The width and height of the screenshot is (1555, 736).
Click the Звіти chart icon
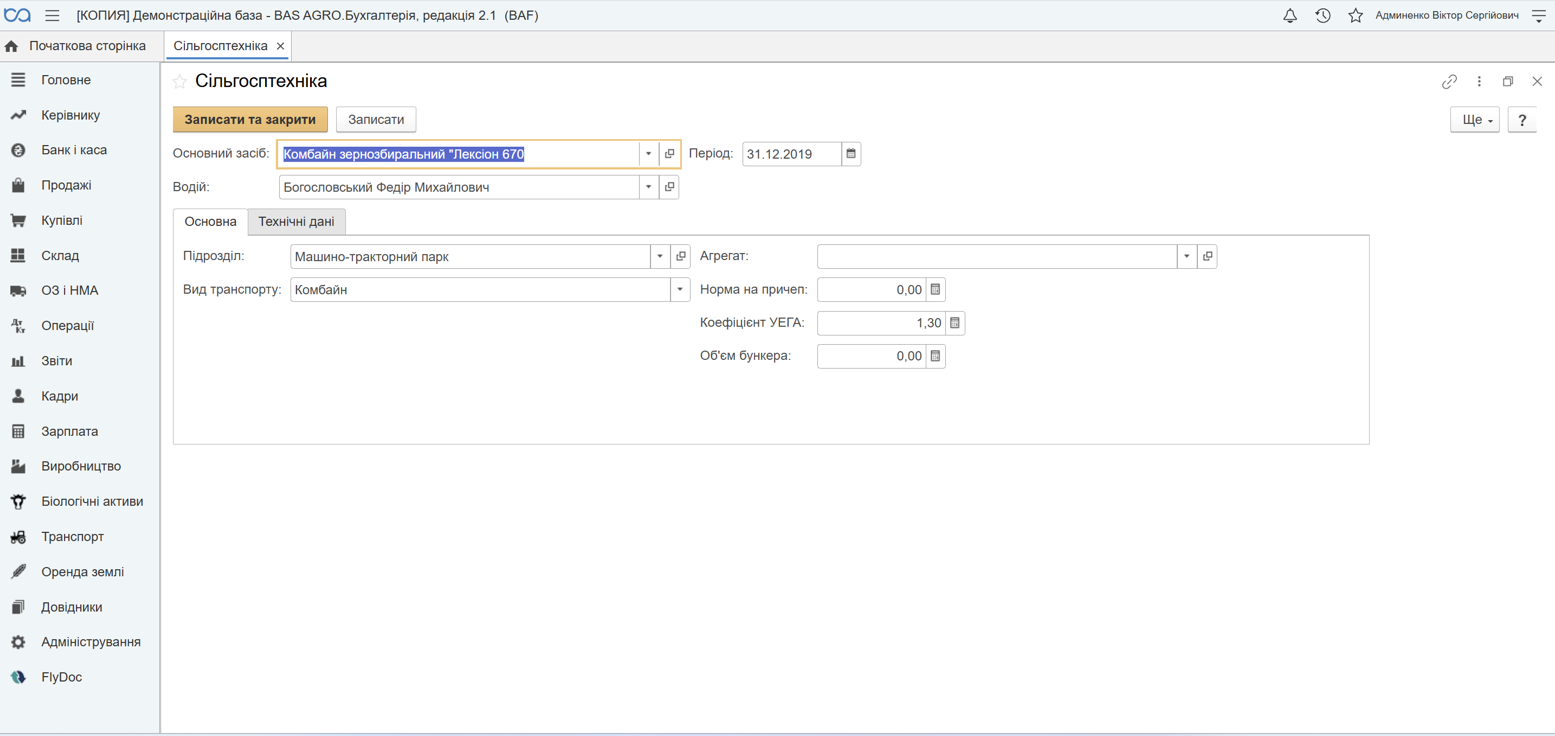coord(18,361)
